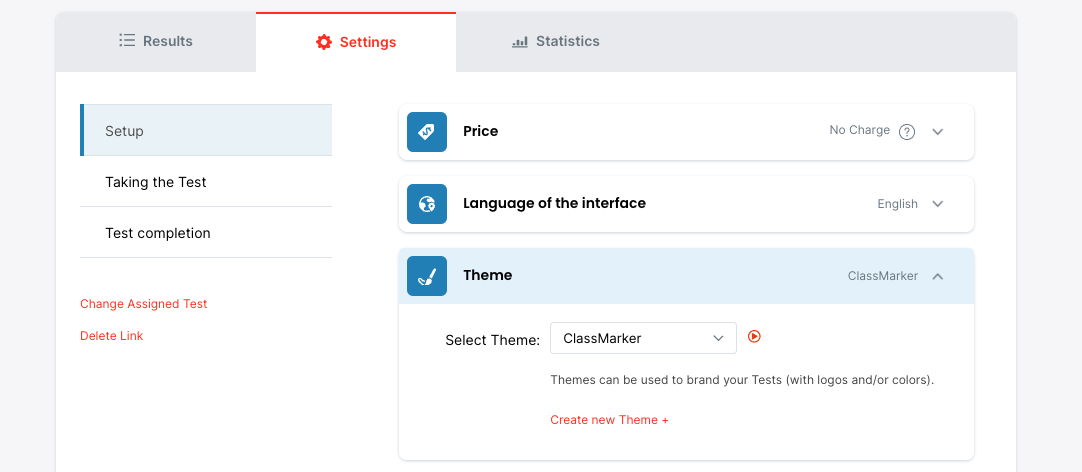
Task: Switch to the Results tab
Action: point(156,42)
